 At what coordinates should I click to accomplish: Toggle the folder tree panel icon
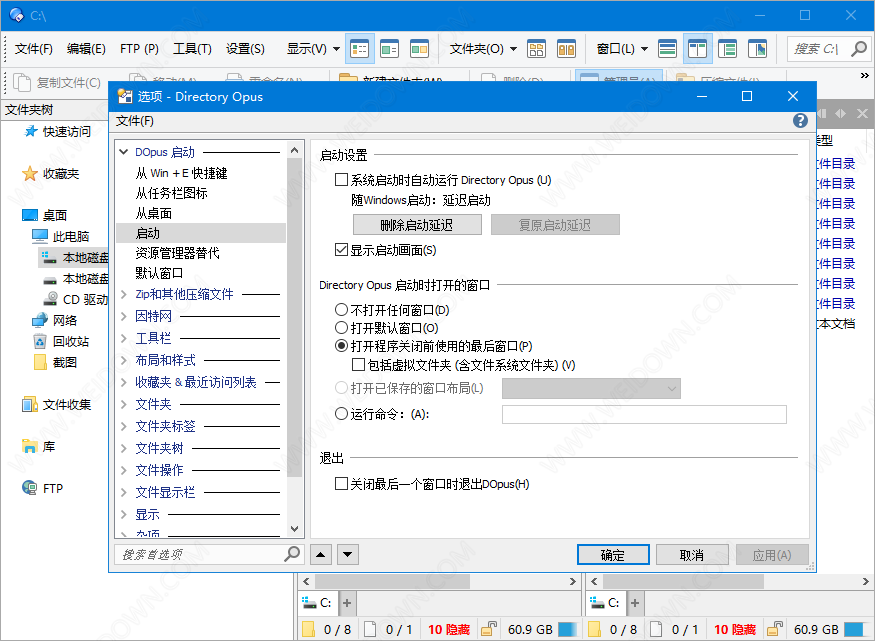[x=727, y=49]
